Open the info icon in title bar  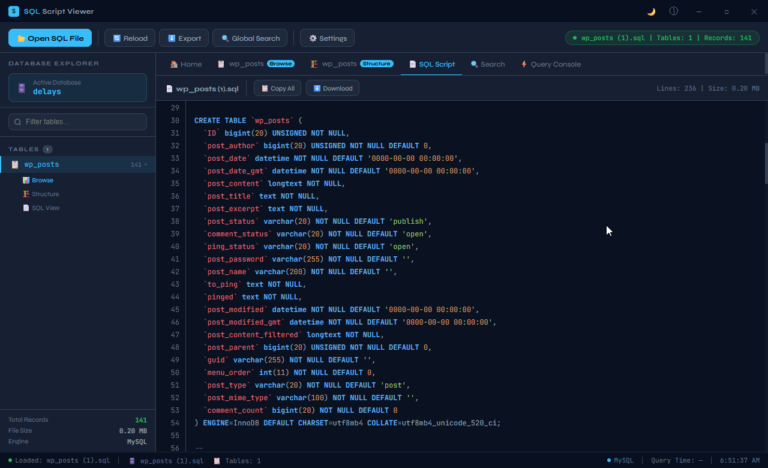[674, 11]
